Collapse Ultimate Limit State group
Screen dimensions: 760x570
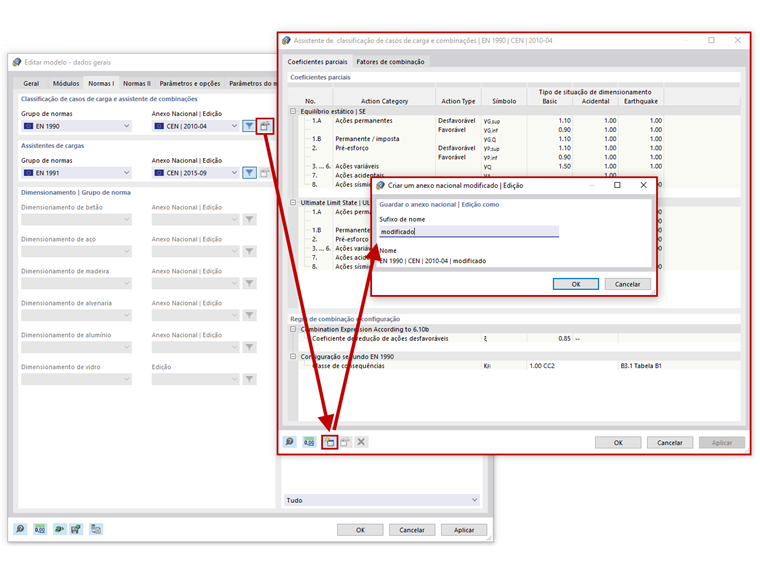click(293, 203)
